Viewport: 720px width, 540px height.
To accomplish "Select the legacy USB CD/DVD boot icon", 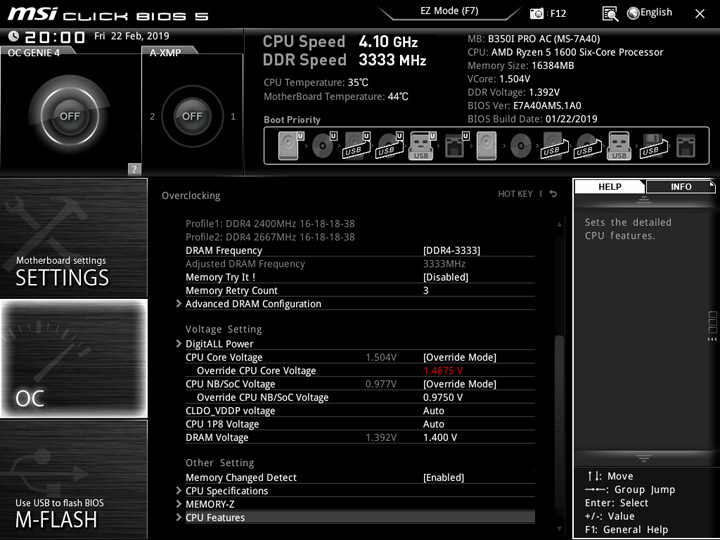I will click(587, 146).
